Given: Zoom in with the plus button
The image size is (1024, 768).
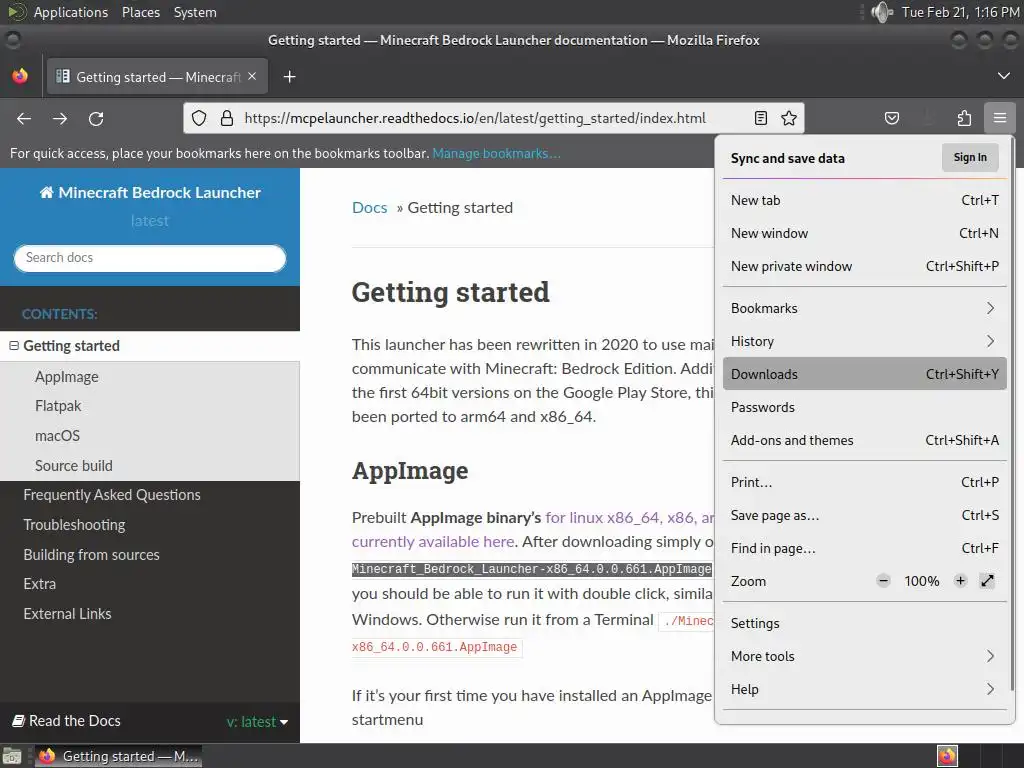Looking at the screenshot, I should tap(960, 581).
